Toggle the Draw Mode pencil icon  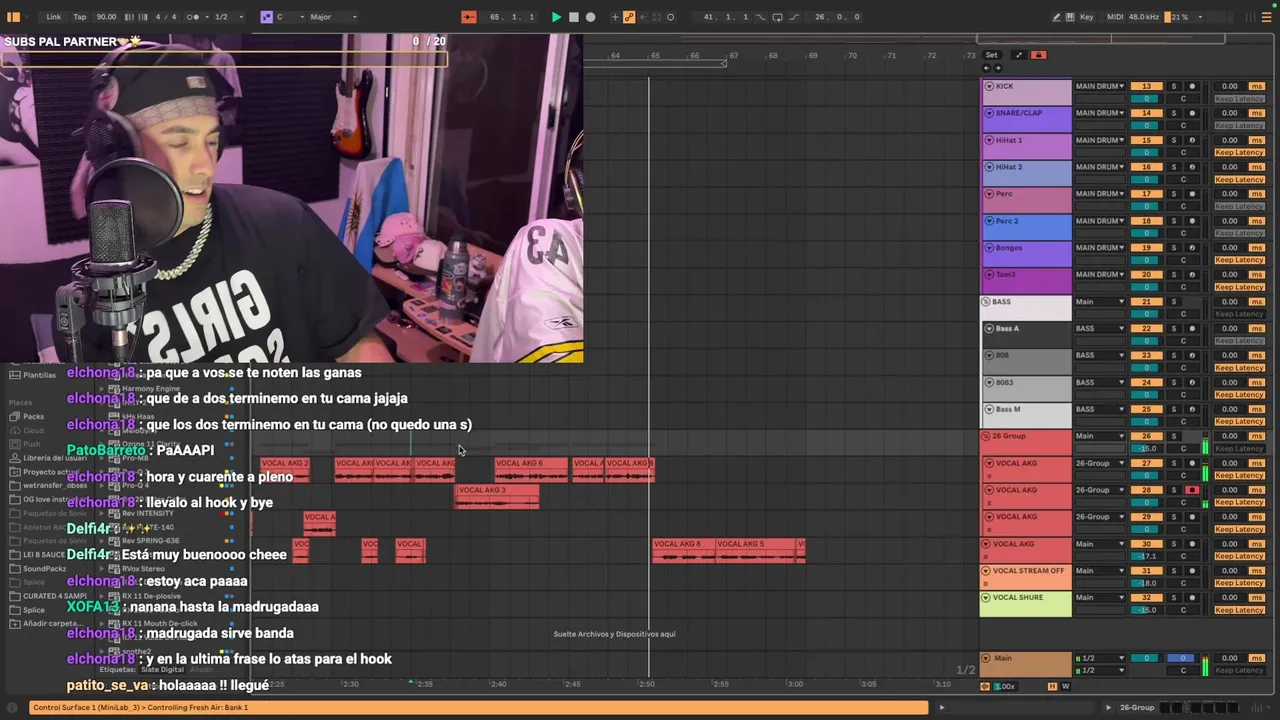[1057, 17]
